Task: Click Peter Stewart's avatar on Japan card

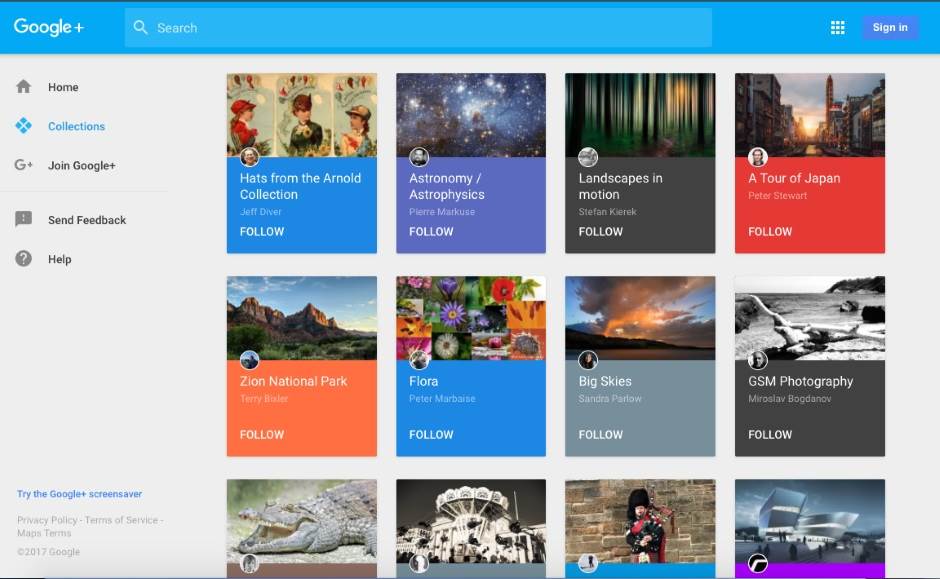Action: point(758,157)
